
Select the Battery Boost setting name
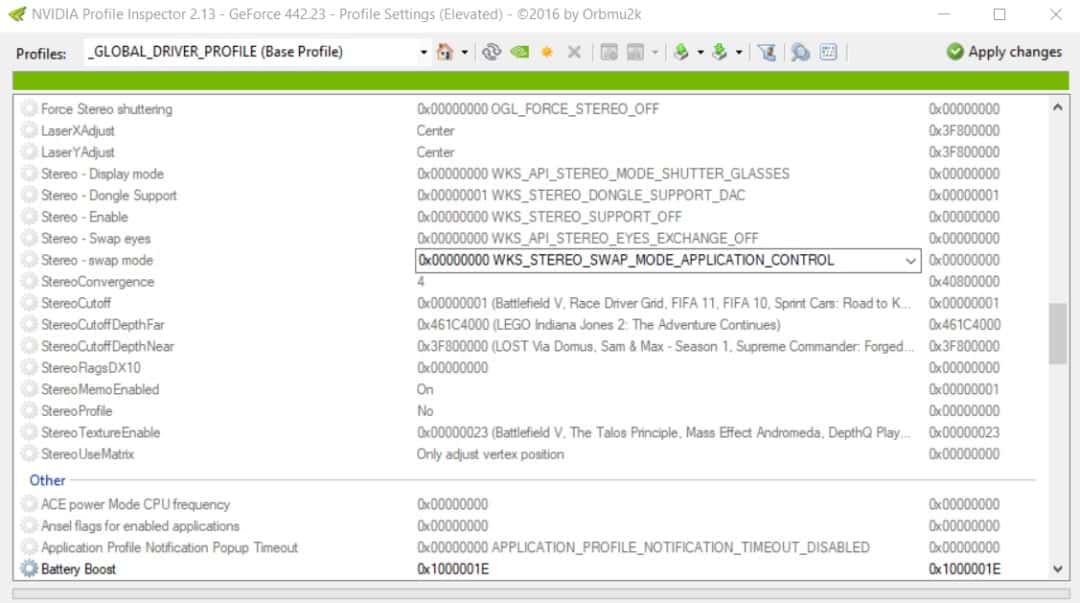(x=79, y=569)
